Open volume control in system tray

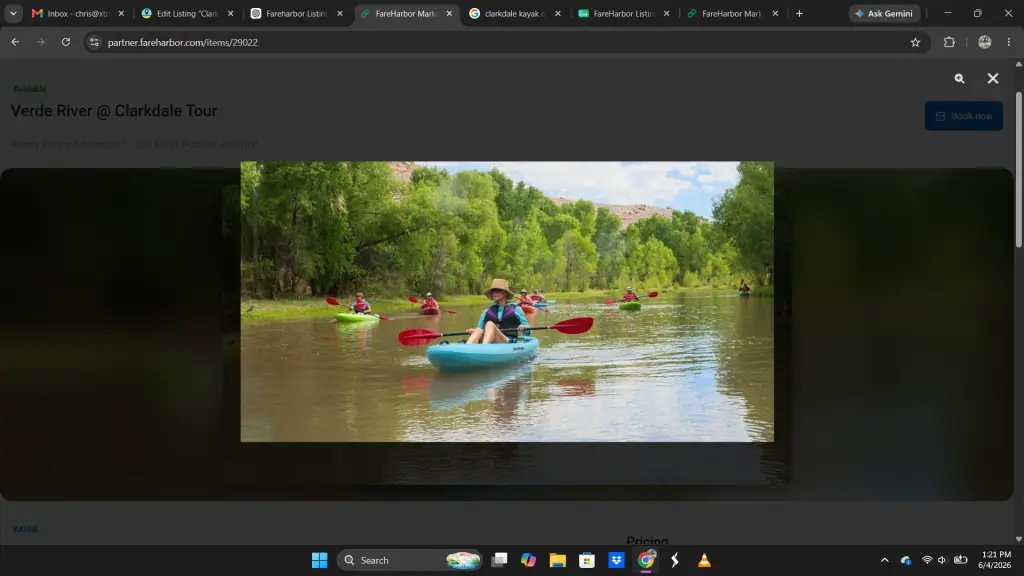942,560
